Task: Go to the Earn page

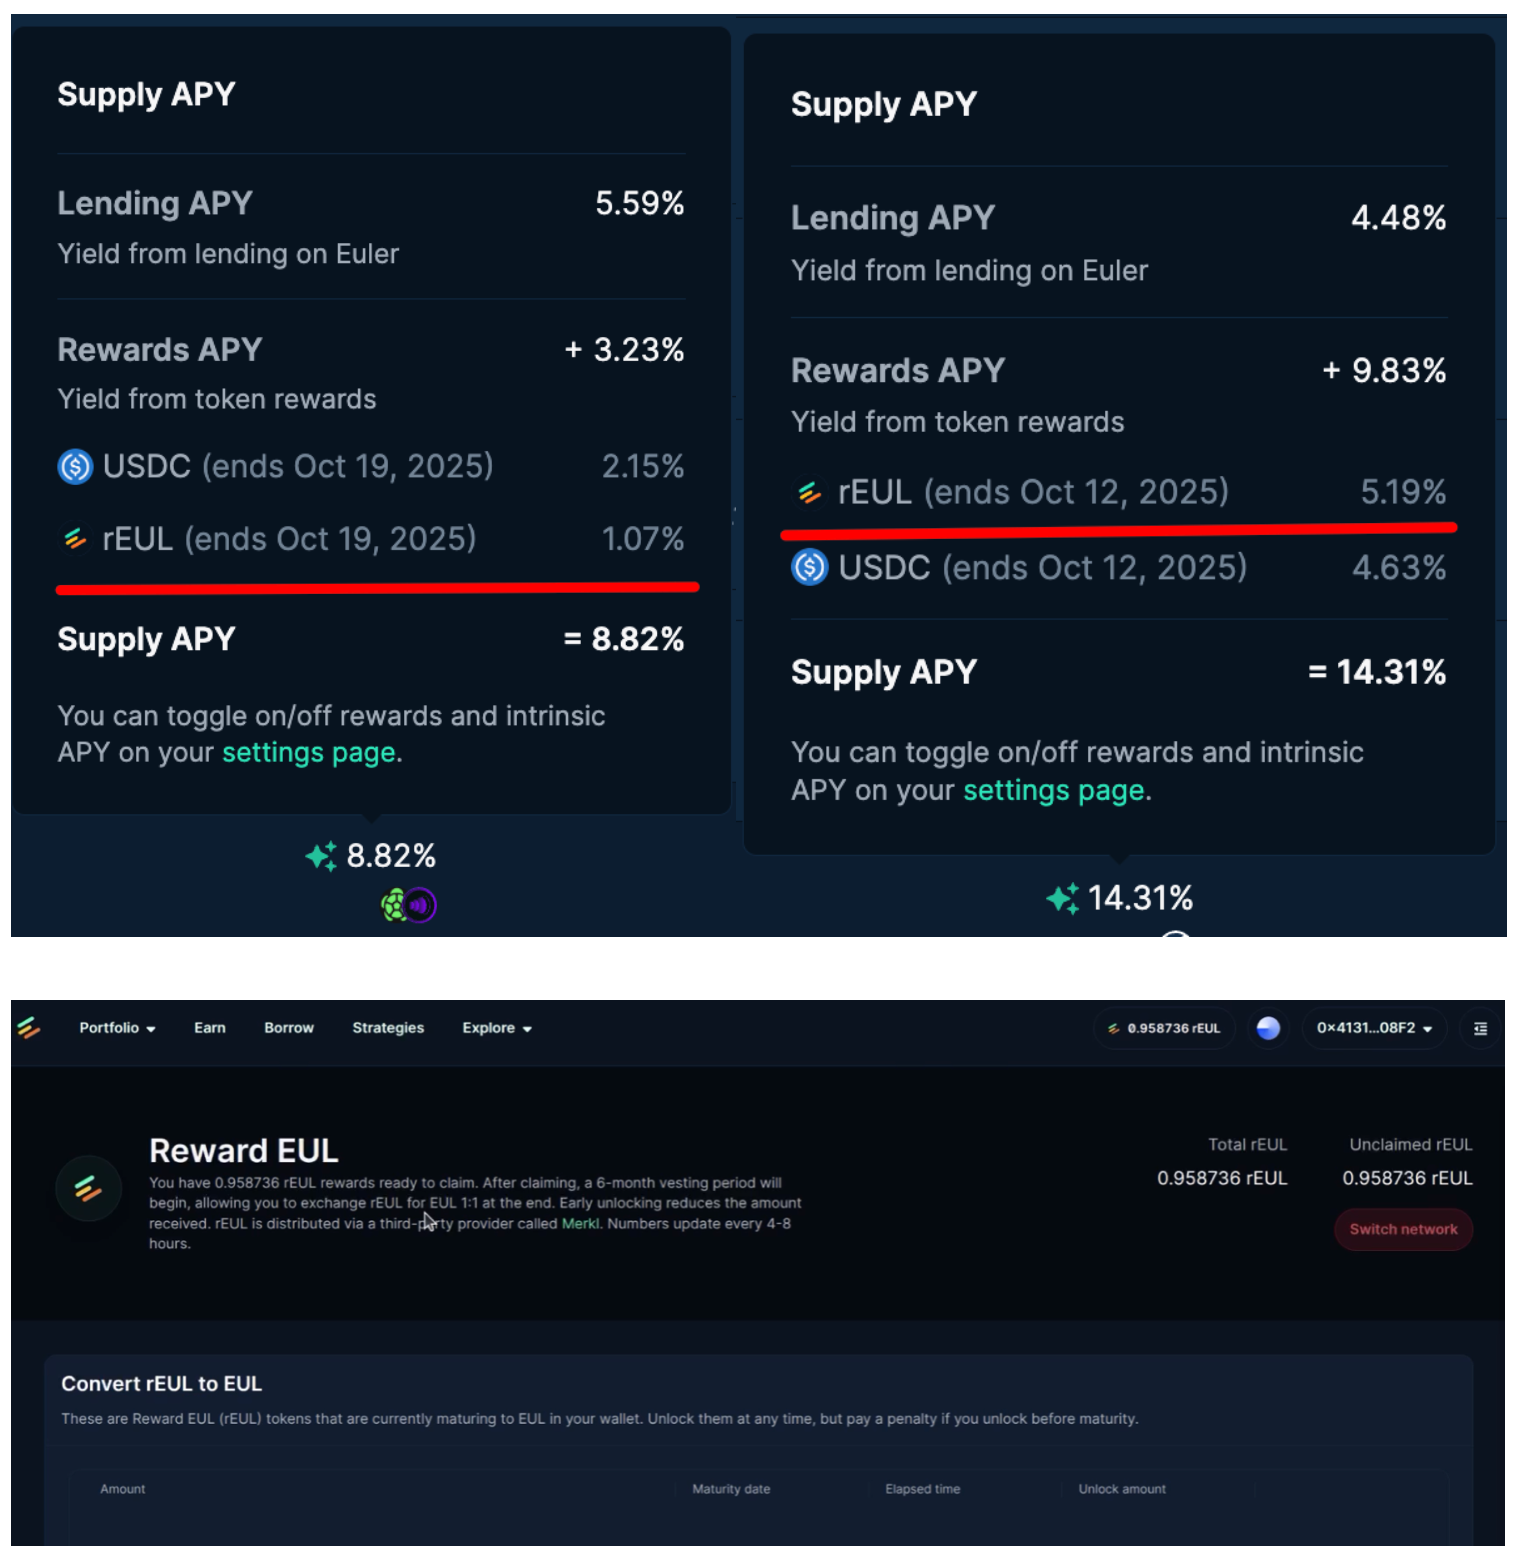Action: pos(210,1028)
